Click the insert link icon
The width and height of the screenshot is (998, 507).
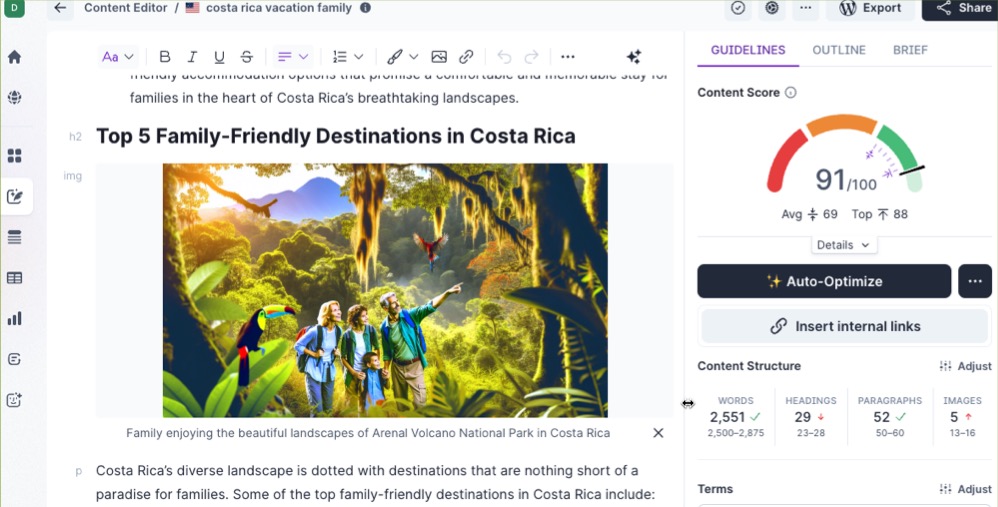(x=466, y=57)
